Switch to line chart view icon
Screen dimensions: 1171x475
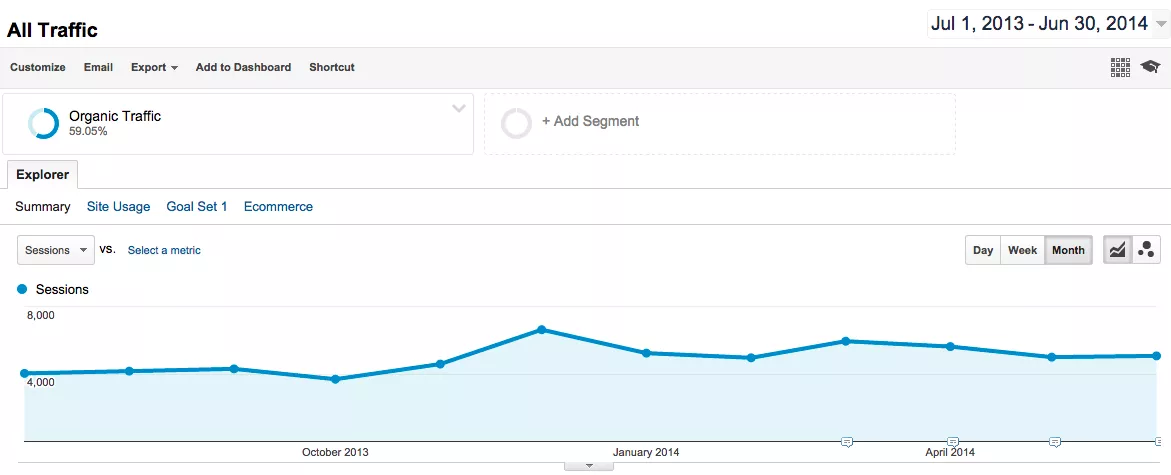(x=1117, y=250)
